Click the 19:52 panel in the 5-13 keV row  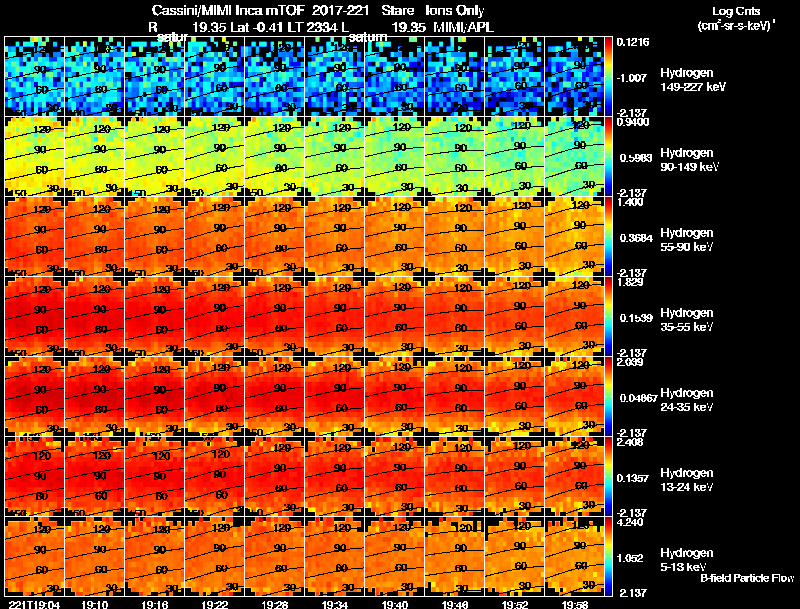pyautogui.click(x=515, y=556)
